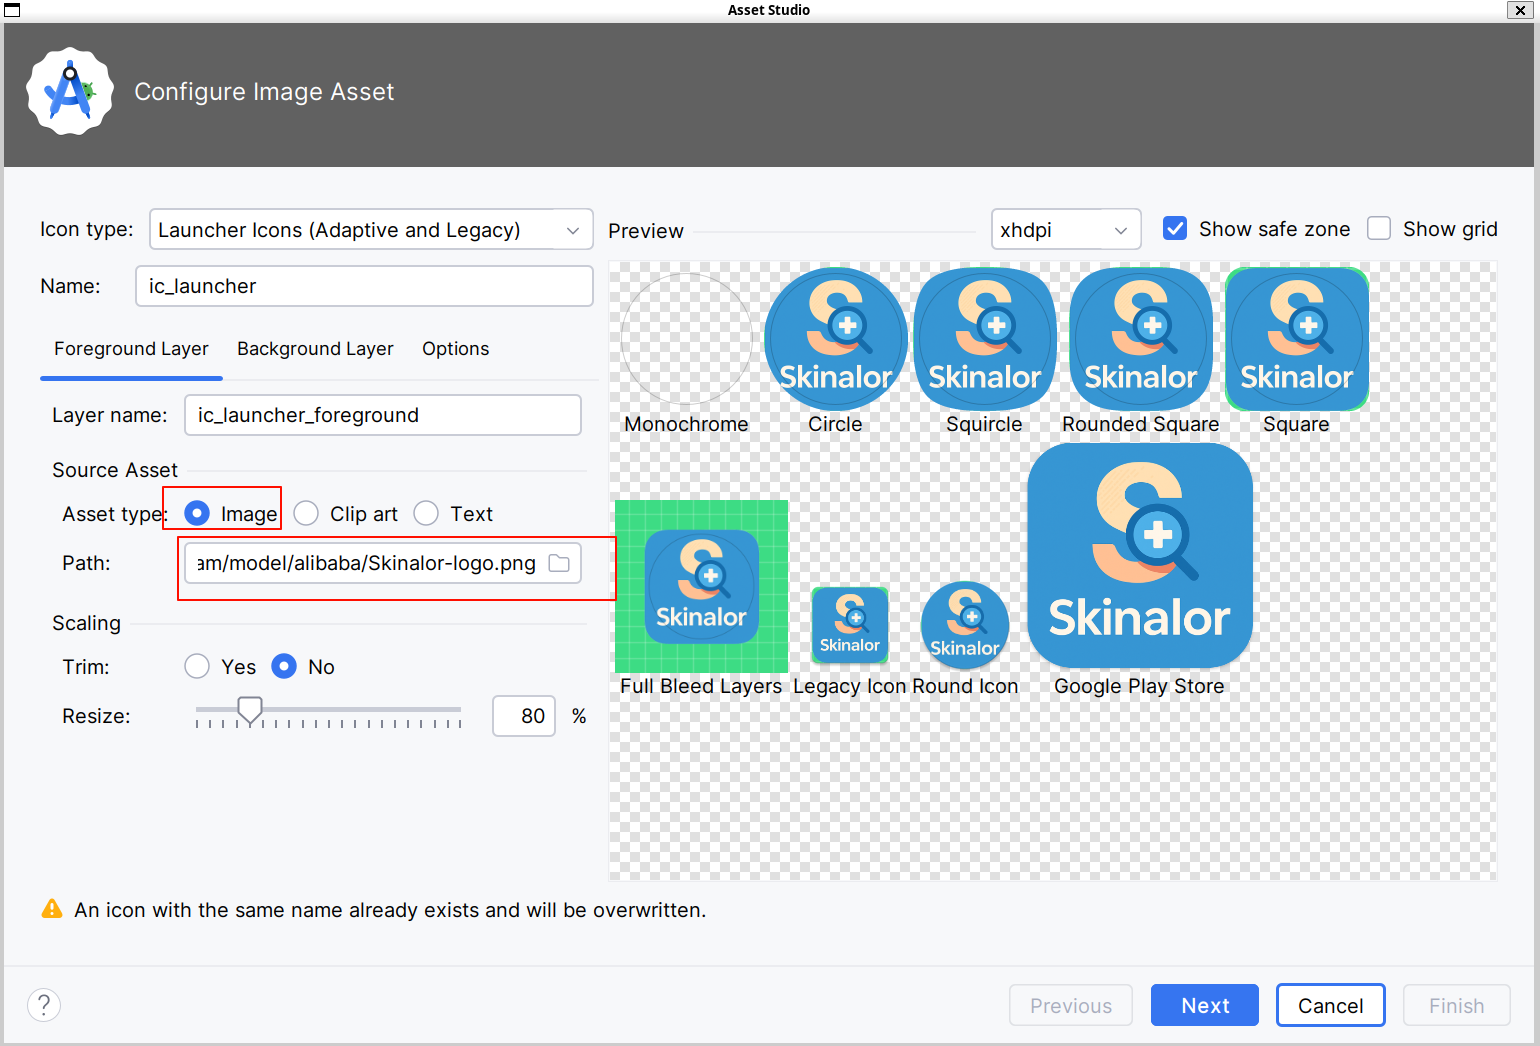
Task: Click the overwrite warning message text
Action: [x=390, y=910]
